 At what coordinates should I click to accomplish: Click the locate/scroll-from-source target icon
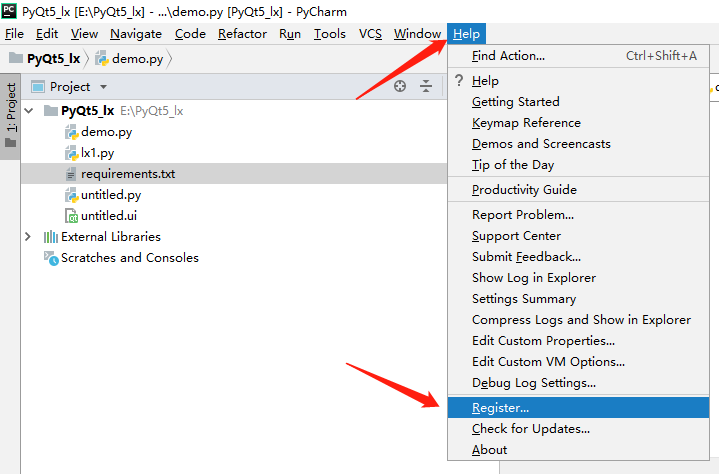(400, 87)
